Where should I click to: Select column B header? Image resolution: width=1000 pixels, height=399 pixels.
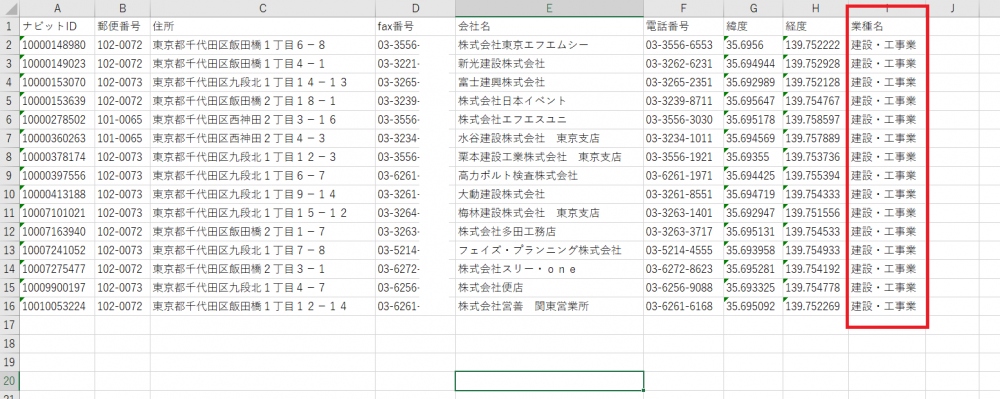[122, 8]
